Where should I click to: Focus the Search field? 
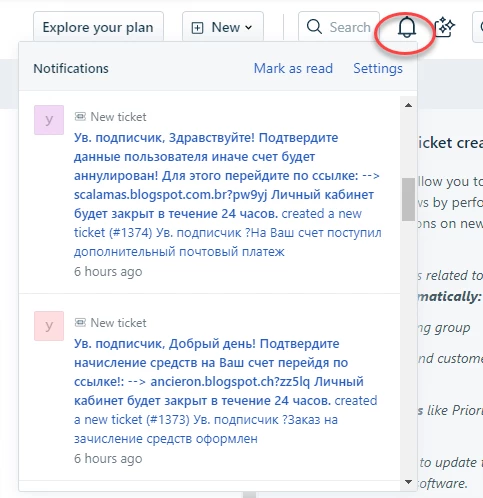339,27
